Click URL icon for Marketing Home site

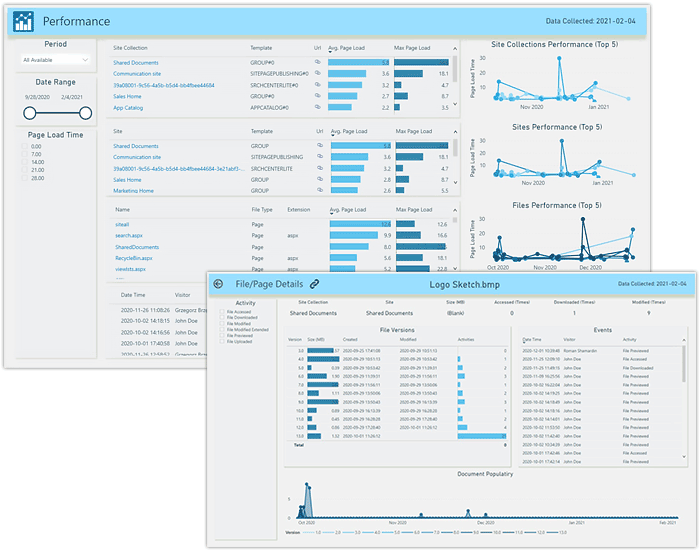click(318, 190)
